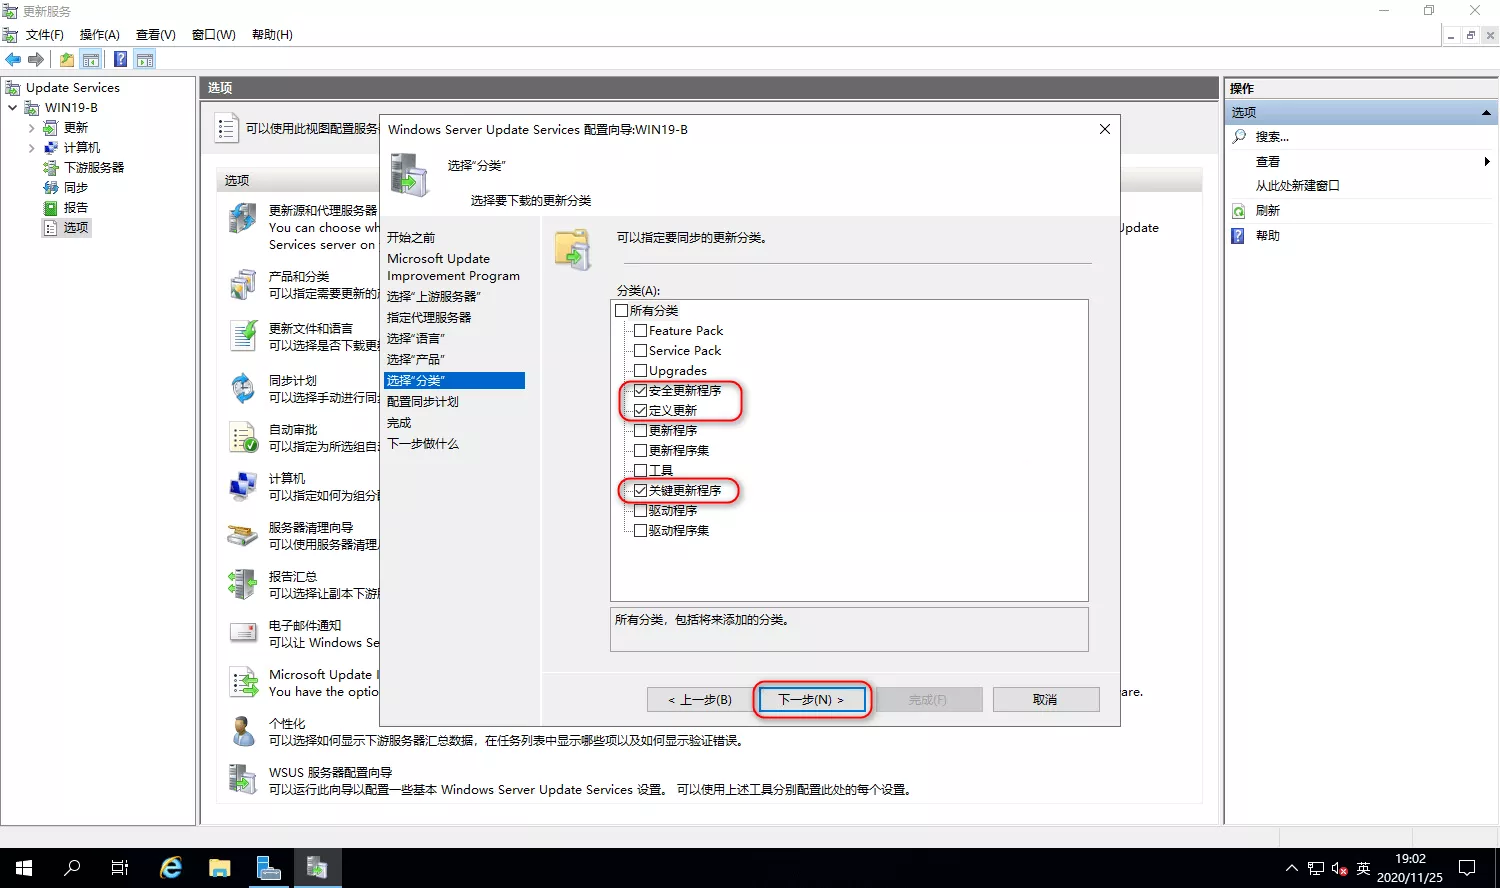
Task: Uncheck the 安全更新程序 checkbox
Action: coord(641,391)
